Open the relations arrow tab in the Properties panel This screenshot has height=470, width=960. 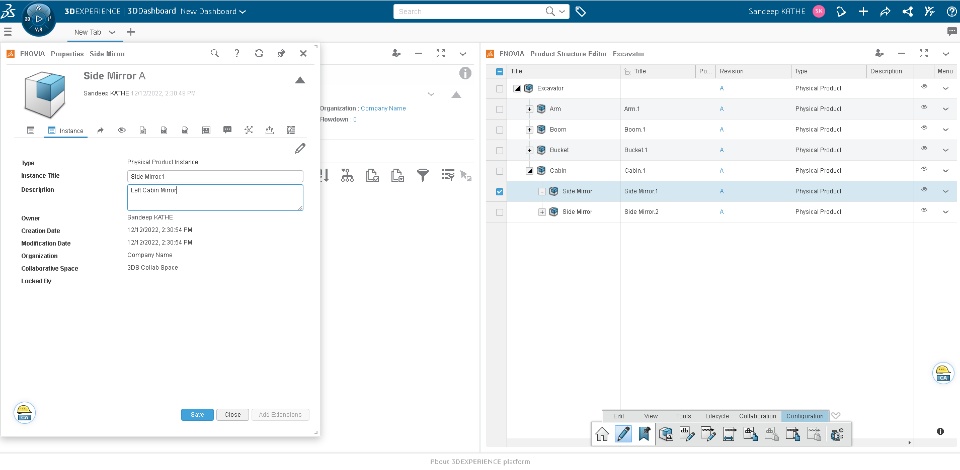100,130
